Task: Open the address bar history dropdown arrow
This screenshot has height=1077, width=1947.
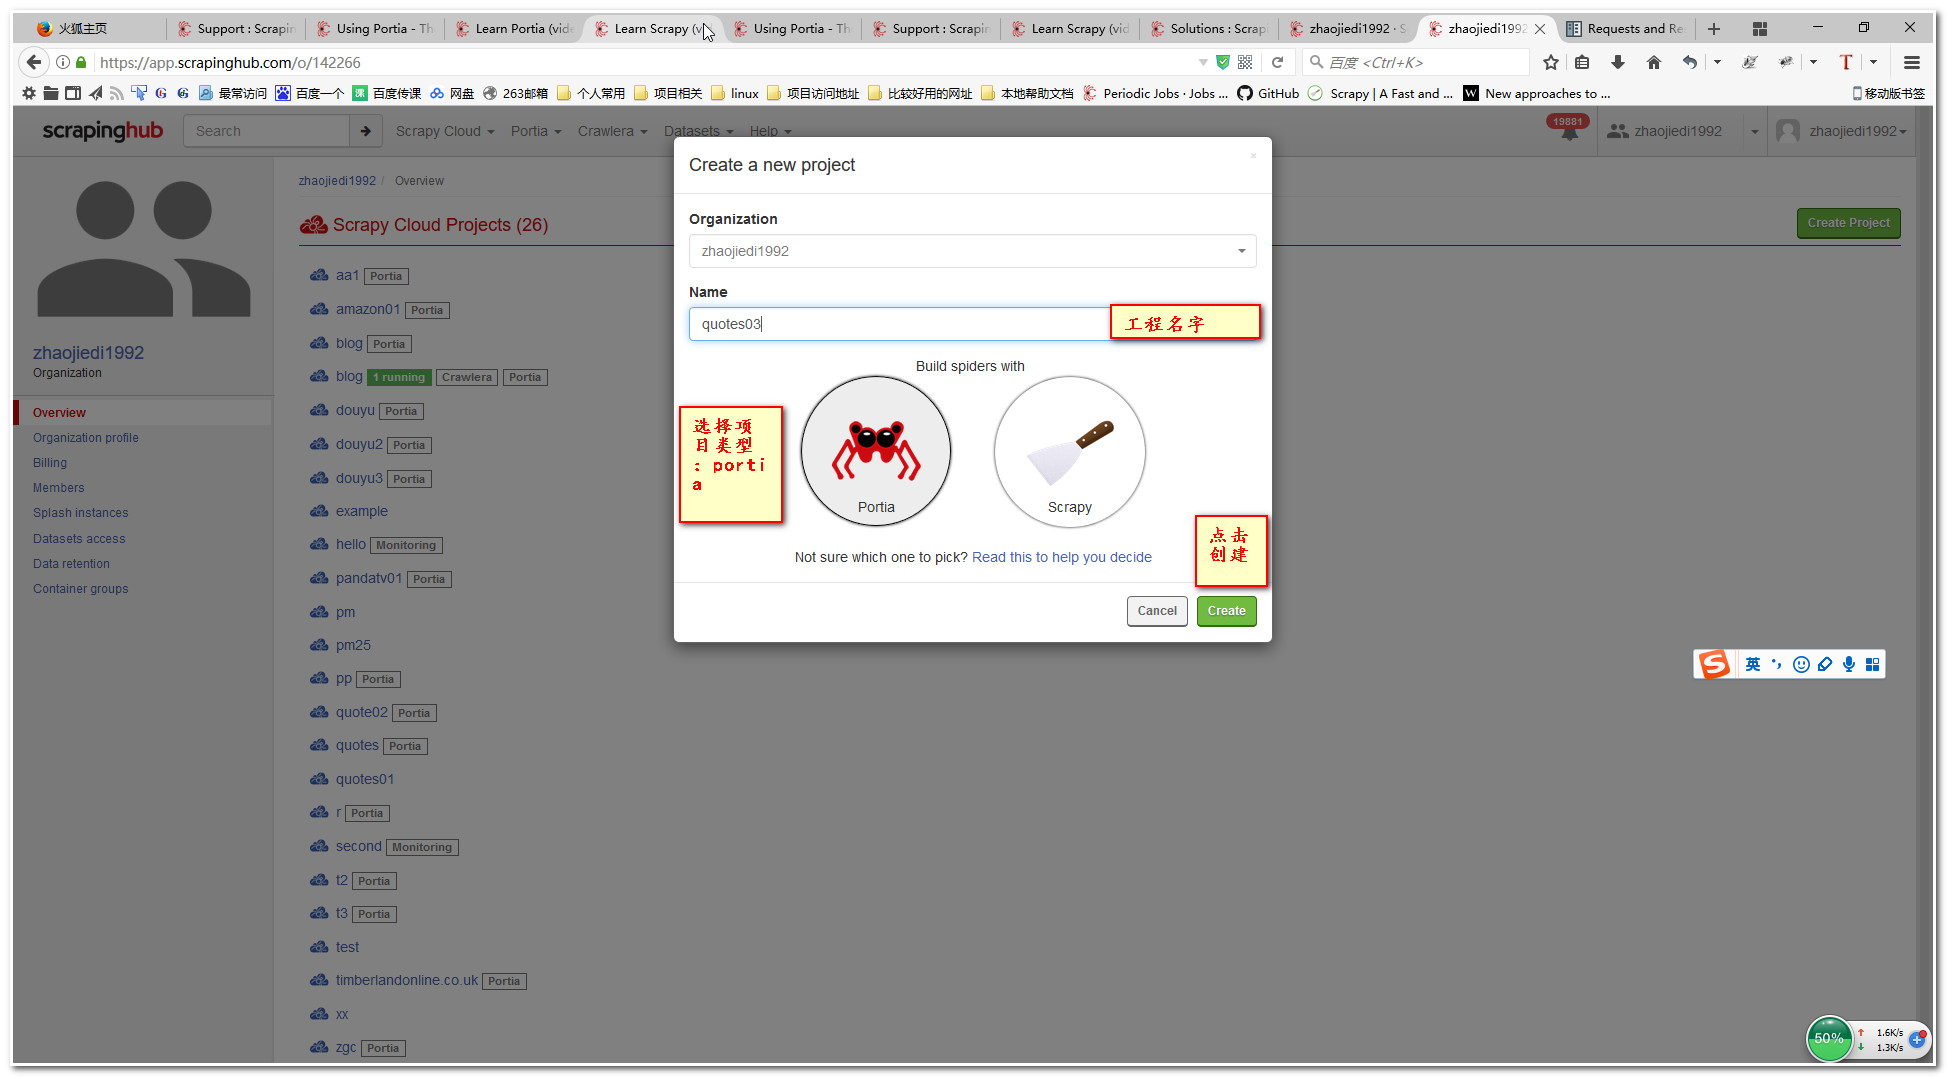Action: 1203,62
